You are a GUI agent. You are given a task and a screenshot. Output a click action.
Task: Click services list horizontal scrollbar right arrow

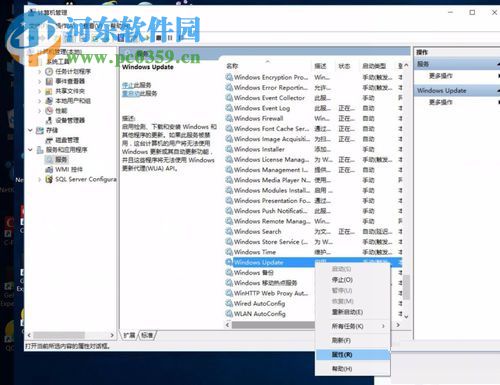(x=398, y=325)
